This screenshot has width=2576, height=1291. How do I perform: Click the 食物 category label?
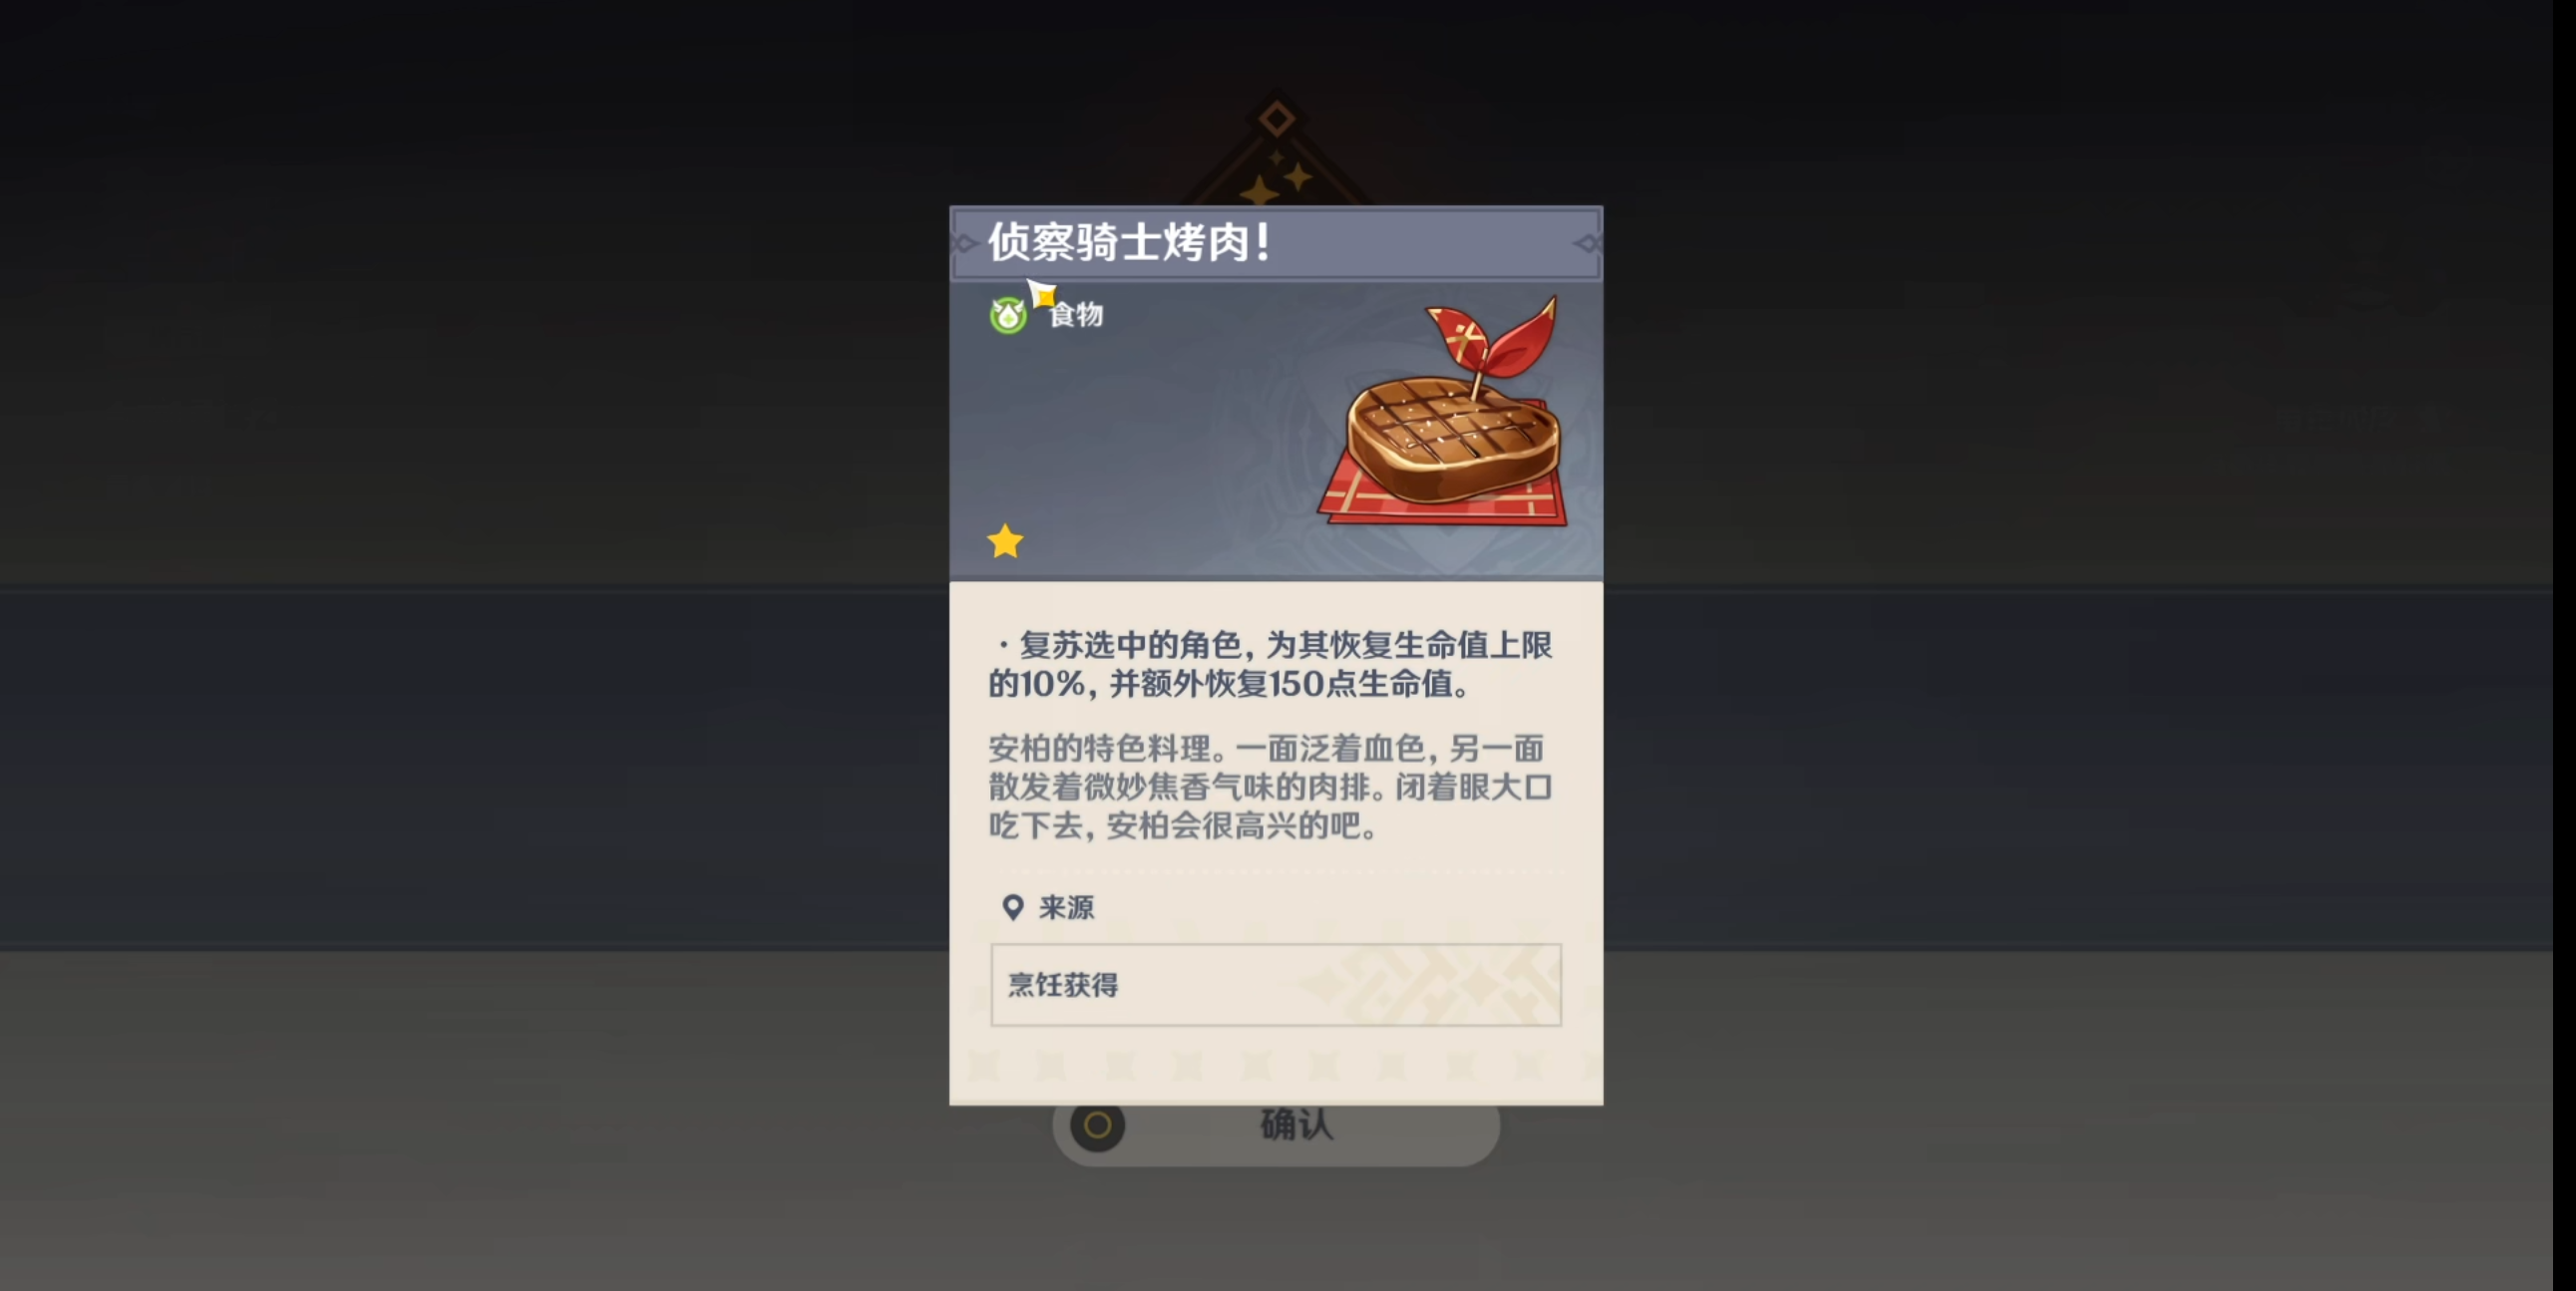[1076, 314]
